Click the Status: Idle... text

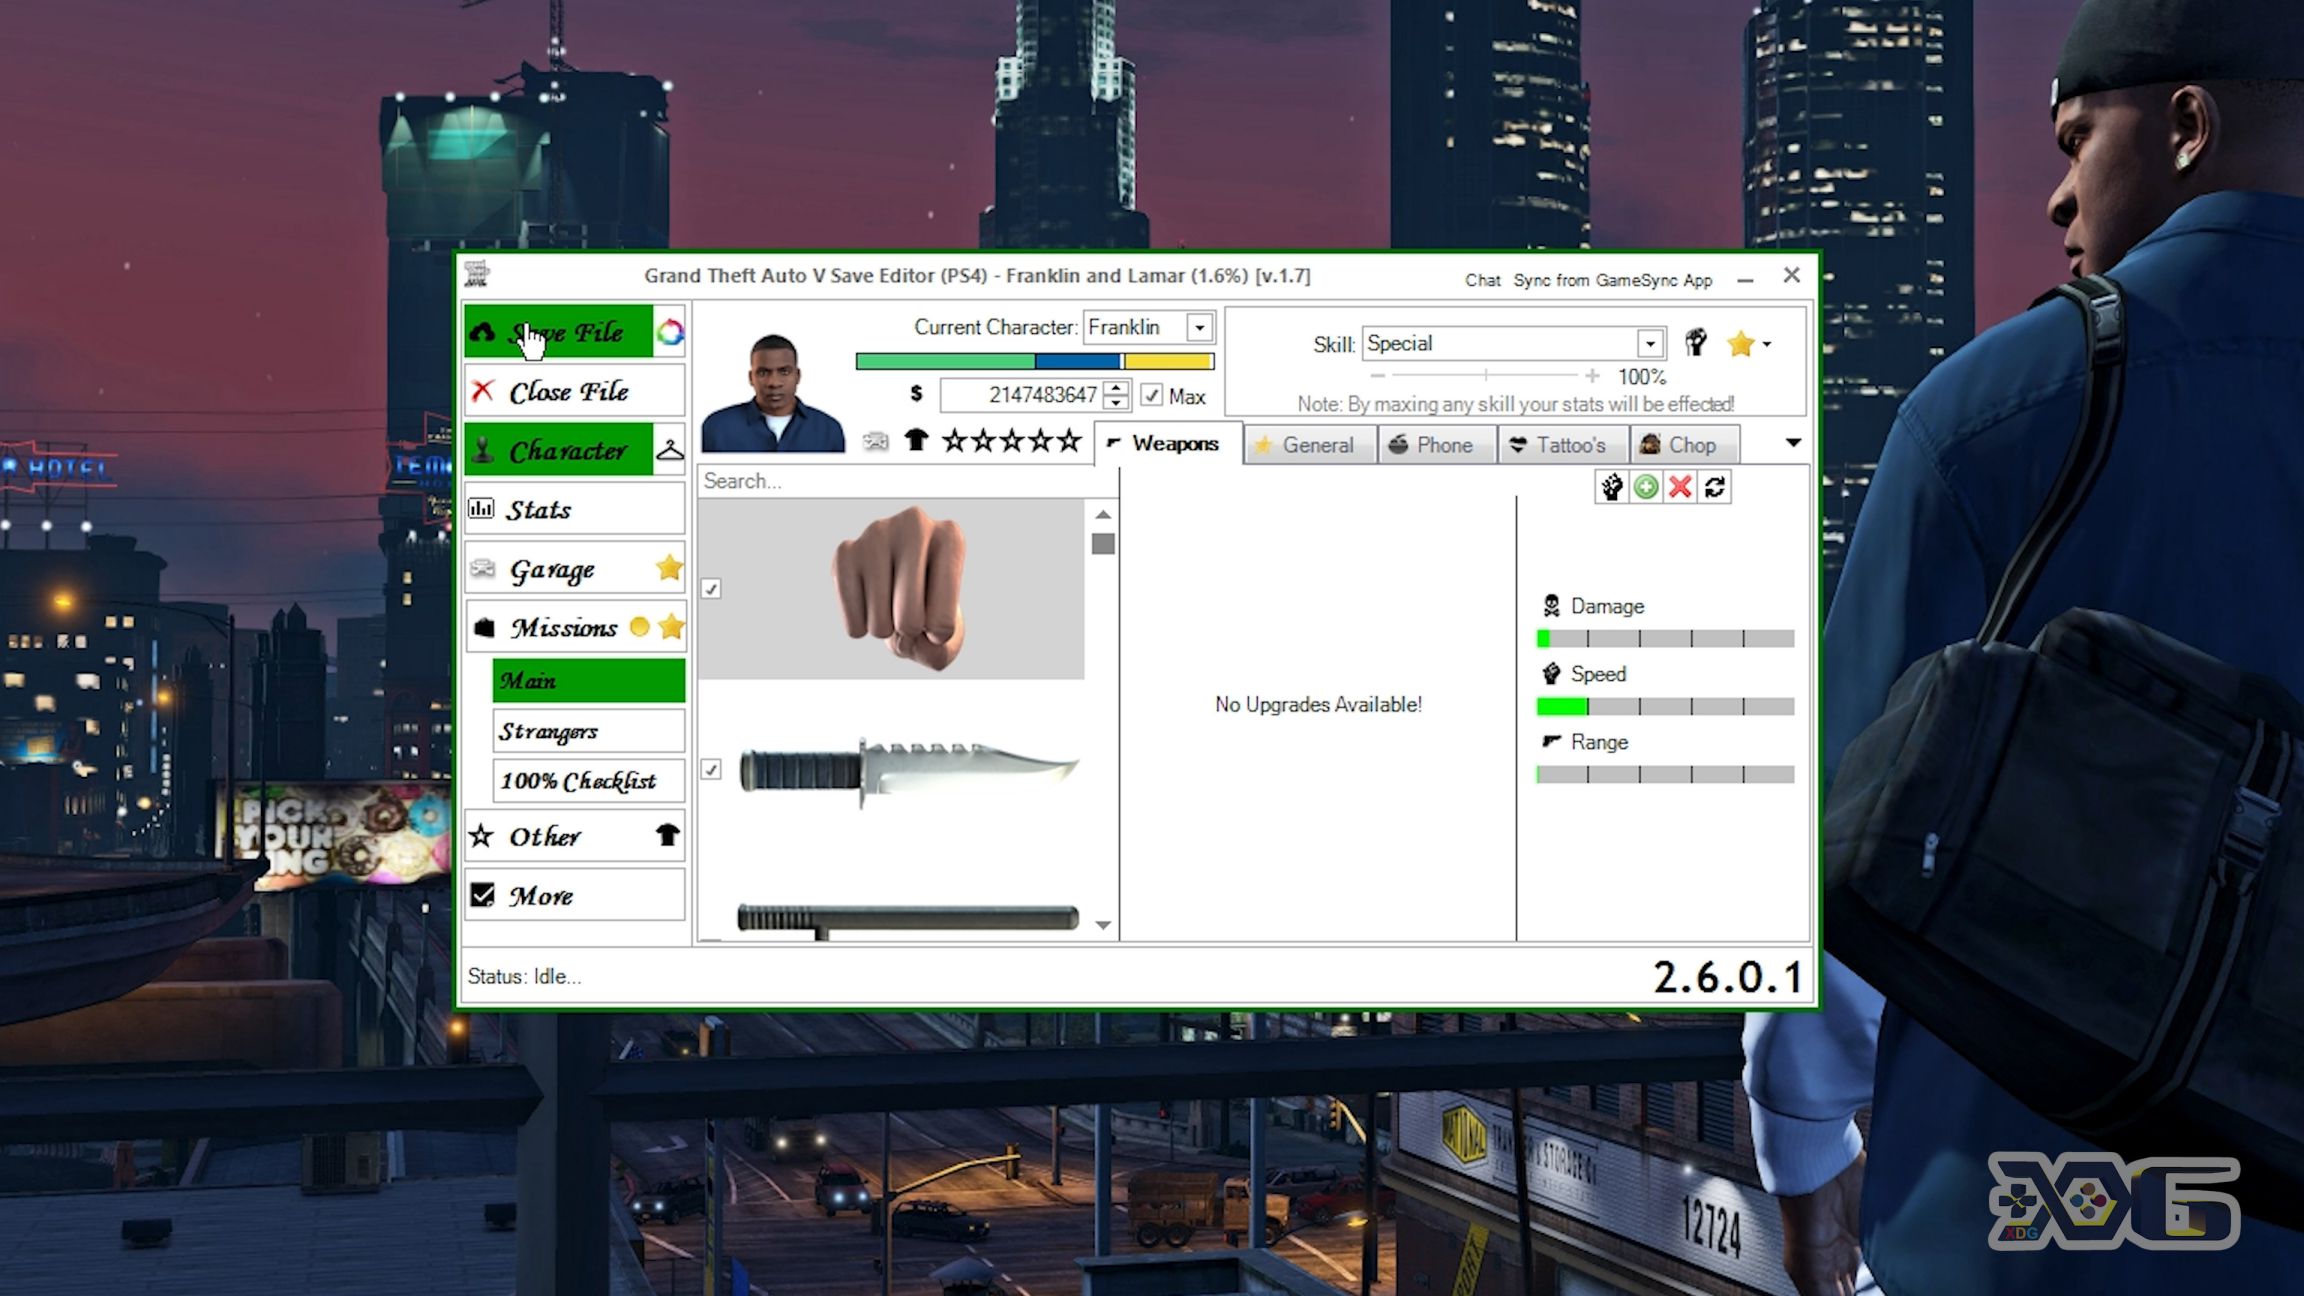(524, 976)
